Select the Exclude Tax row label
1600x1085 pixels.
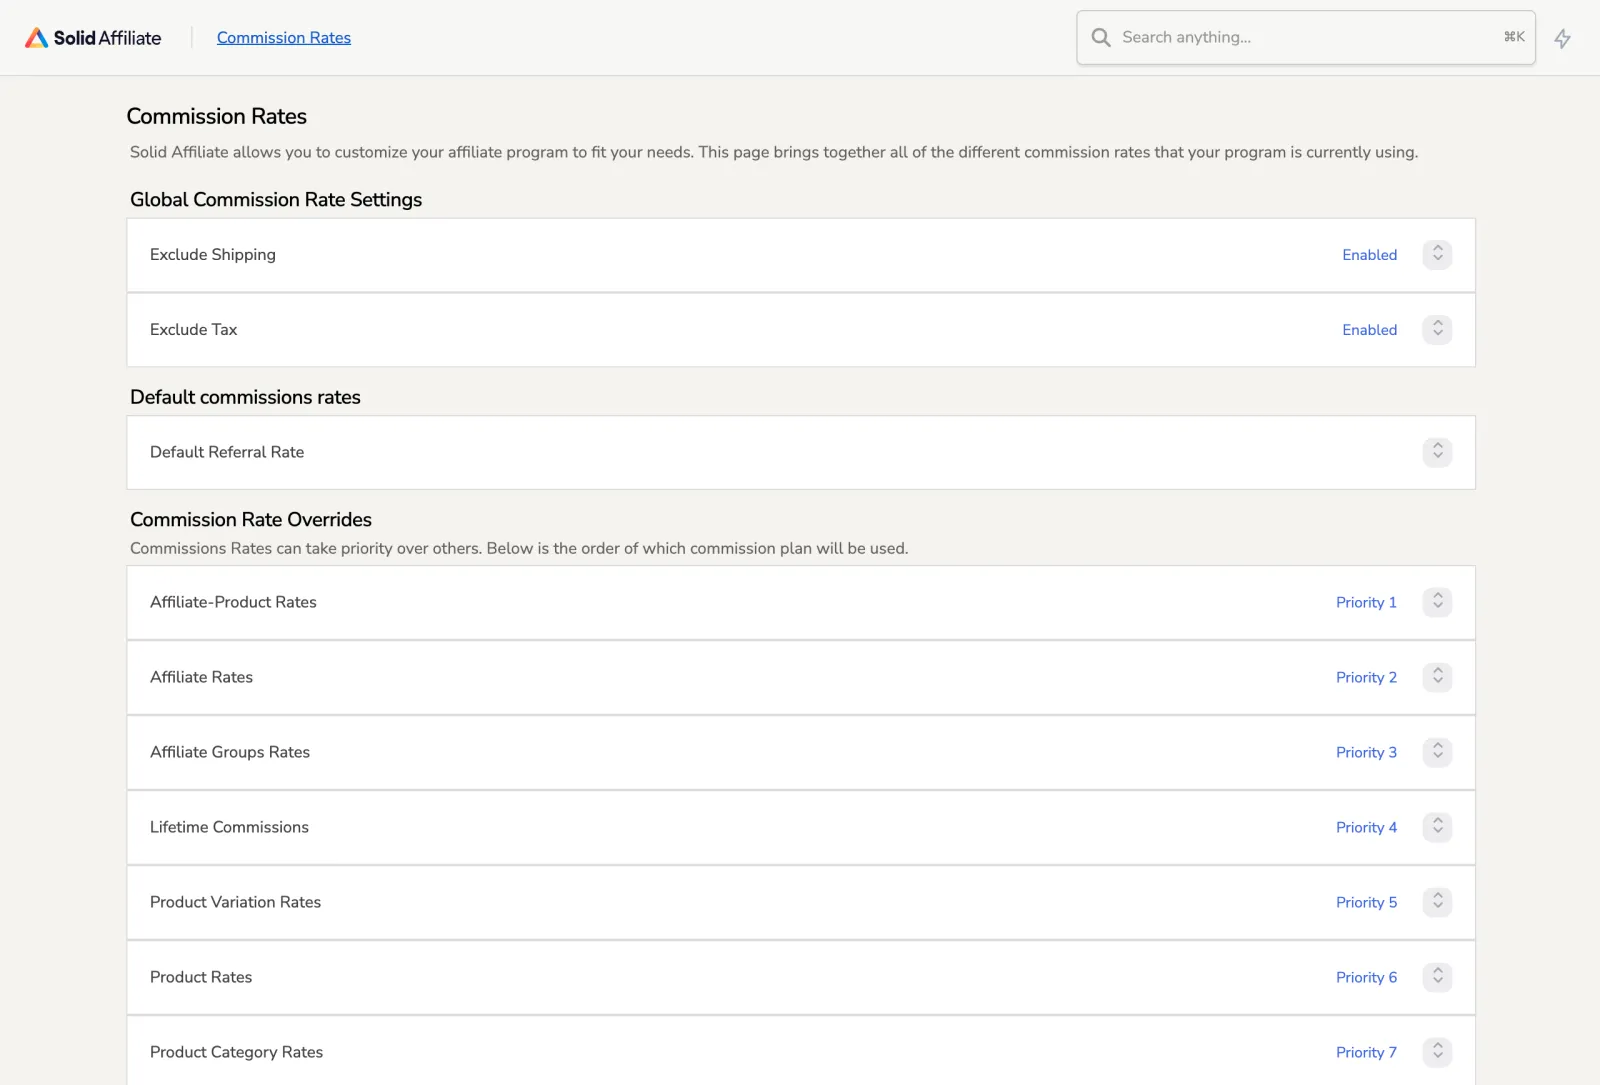point(193,330)
